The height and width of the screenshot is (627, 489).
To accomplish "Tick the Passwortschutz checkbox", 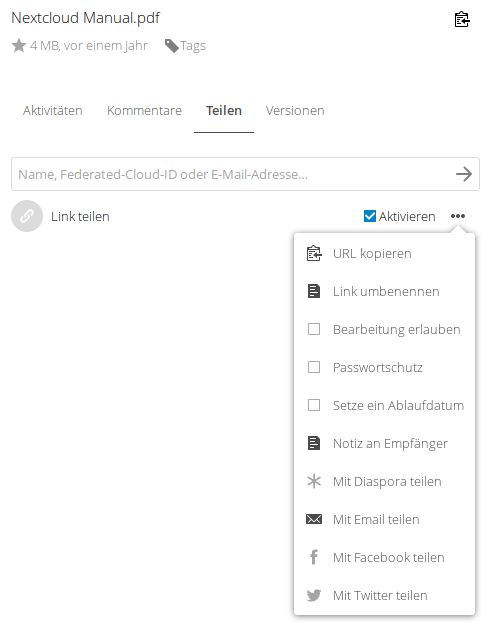I will pyautogui.click(x=314, y=367).
